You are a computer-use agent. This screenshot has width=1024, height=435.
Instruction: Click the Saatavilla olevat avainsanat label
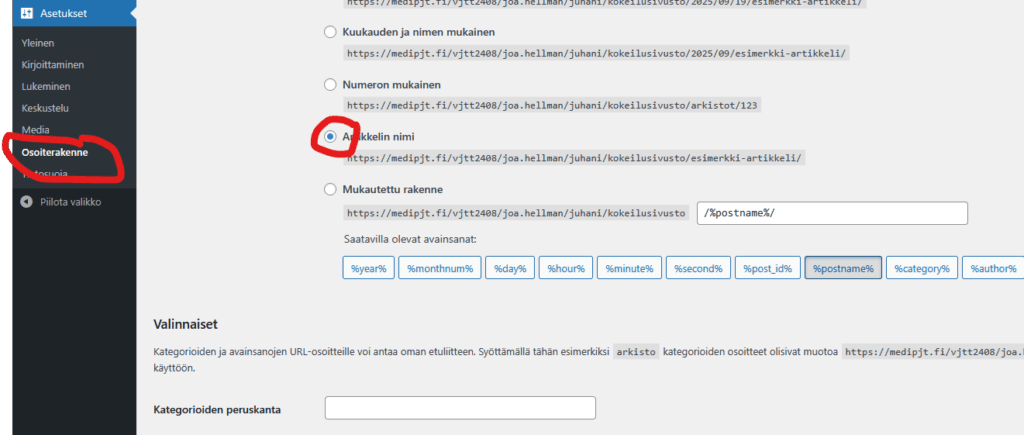(x=410, y=239)
